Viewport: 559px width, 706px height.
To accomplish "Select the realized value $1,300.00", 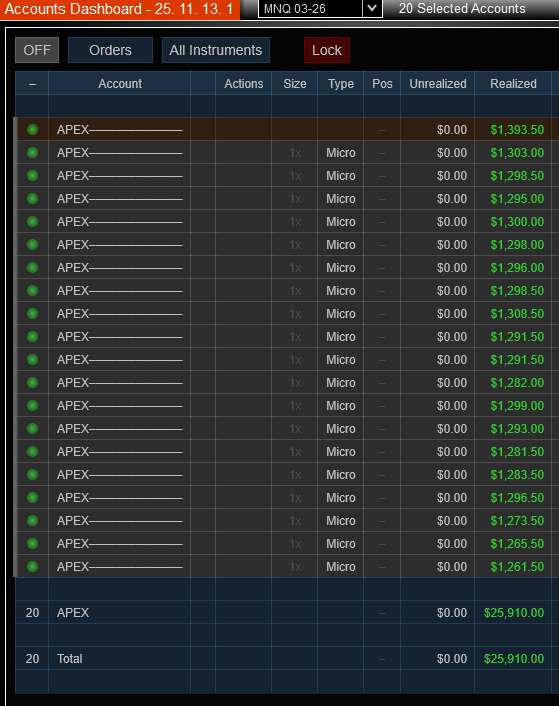I will pos(517,222).
